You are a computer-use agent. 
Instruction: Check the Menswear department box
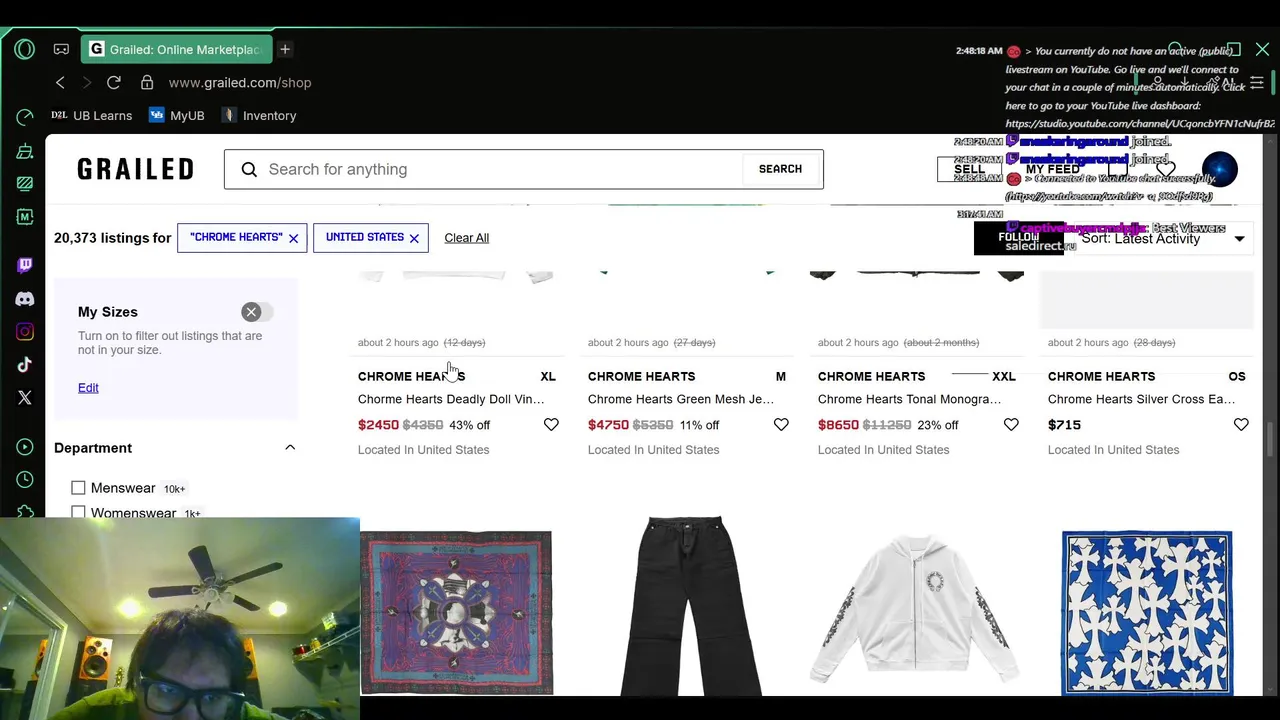(x=78, y=488)
